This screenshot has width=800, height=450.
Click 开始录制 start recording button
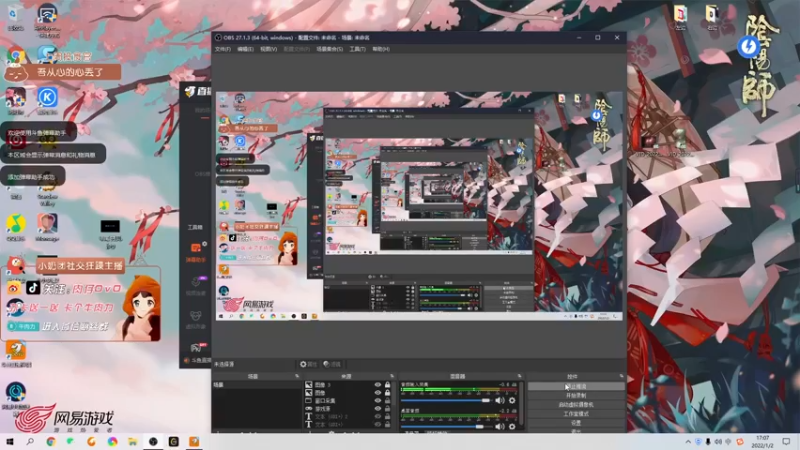pyautogui.click(x=576, y=395)
